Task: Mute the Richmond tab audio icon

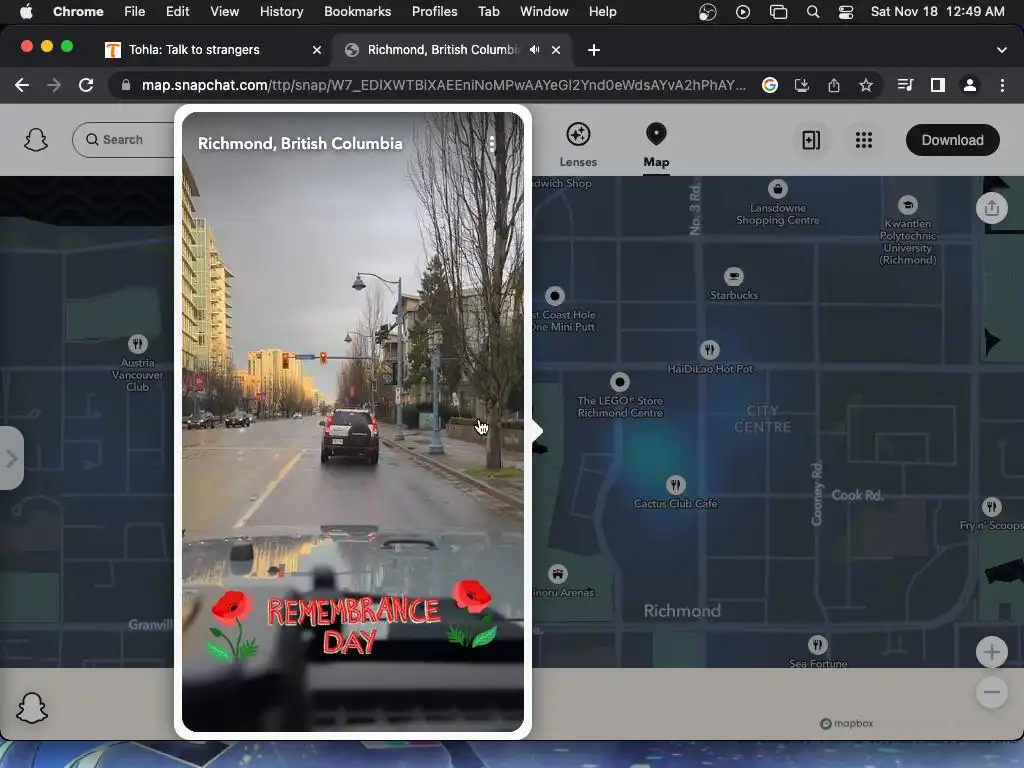Action: point(534,50)
